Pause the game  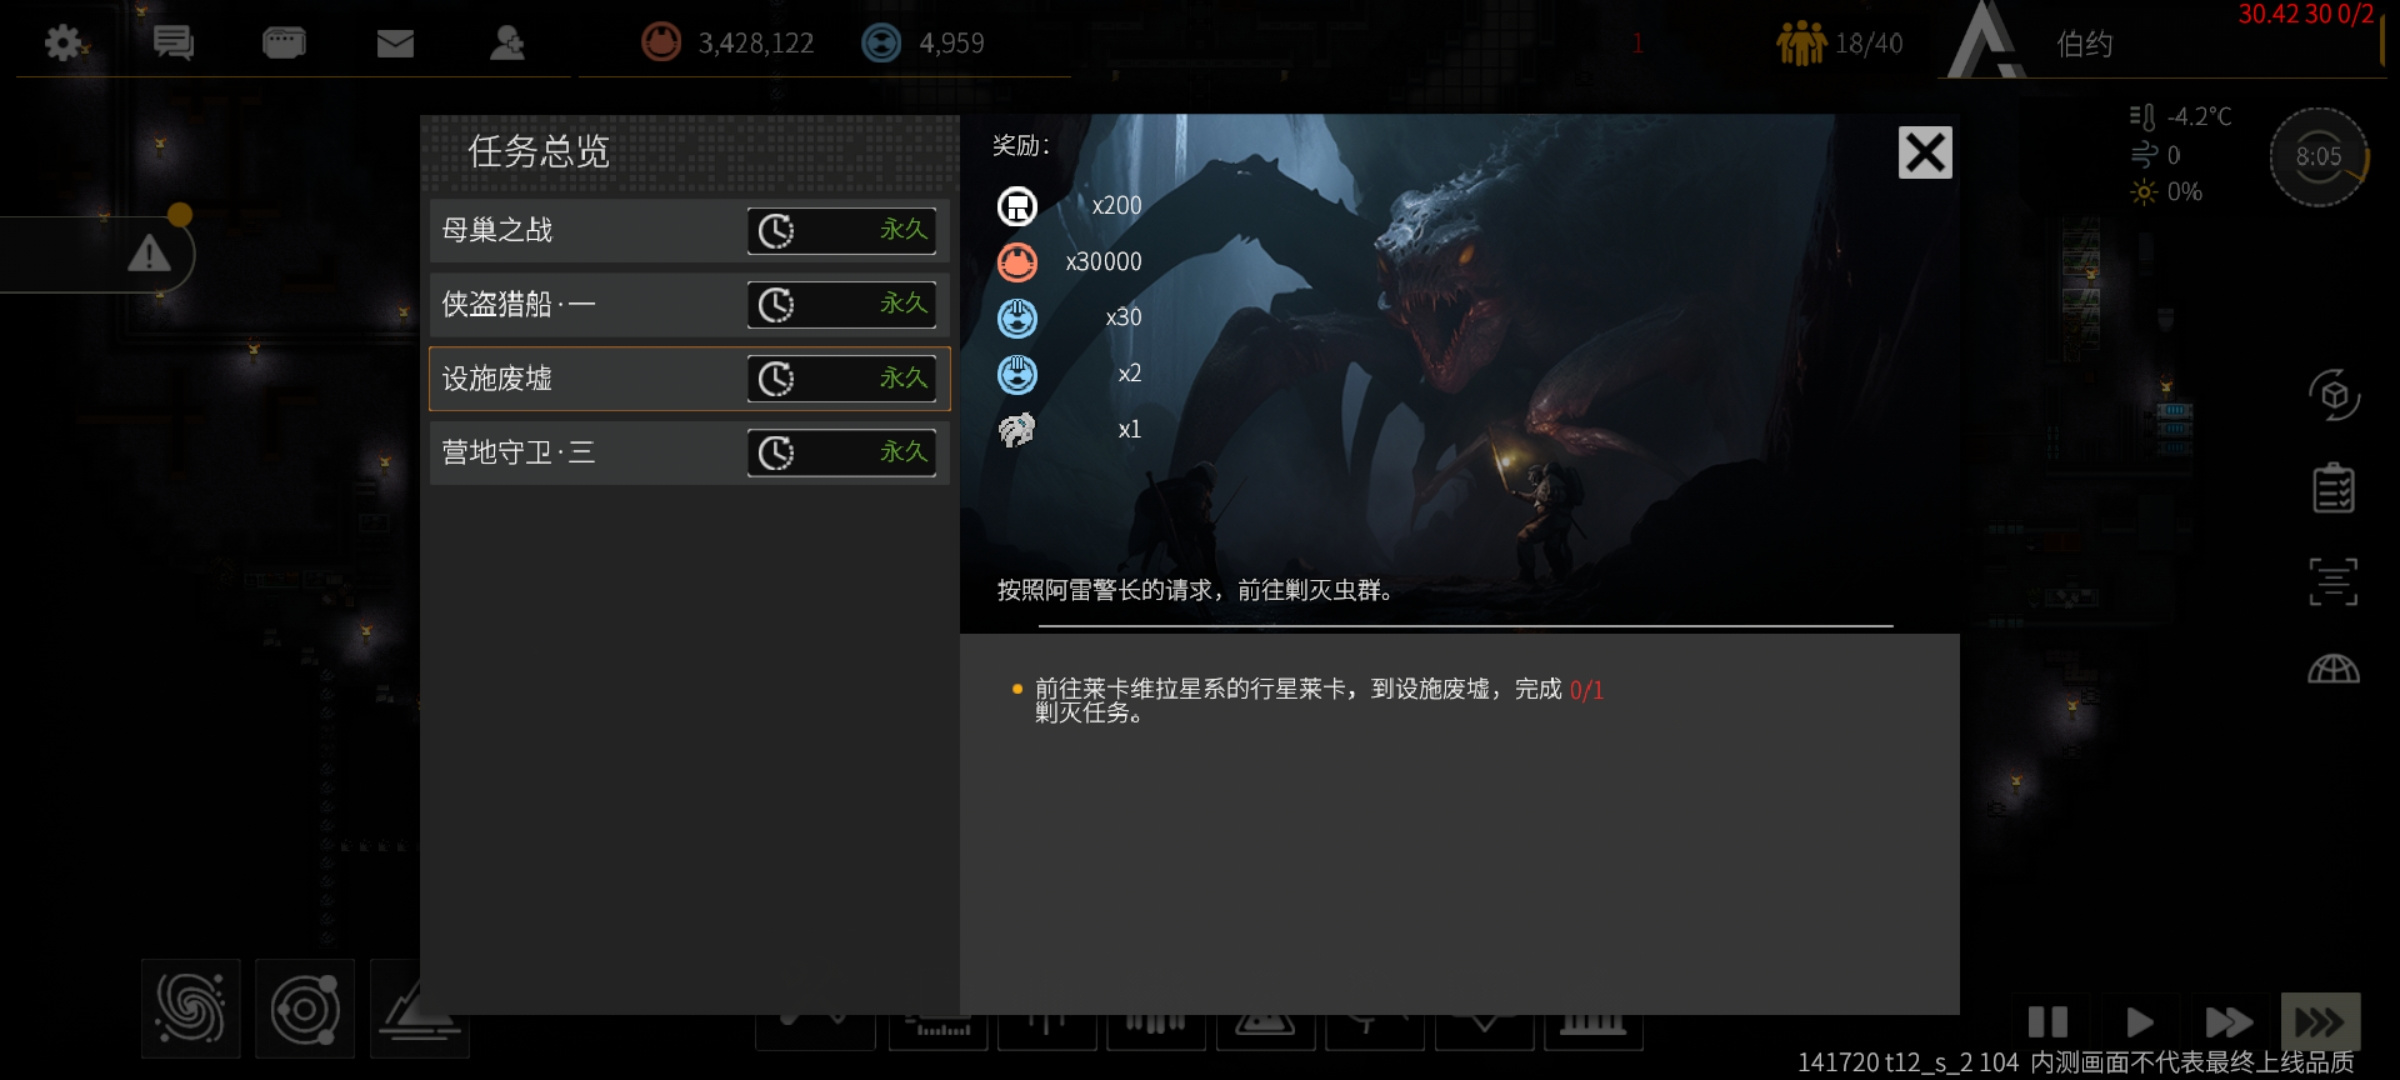2047,1022
